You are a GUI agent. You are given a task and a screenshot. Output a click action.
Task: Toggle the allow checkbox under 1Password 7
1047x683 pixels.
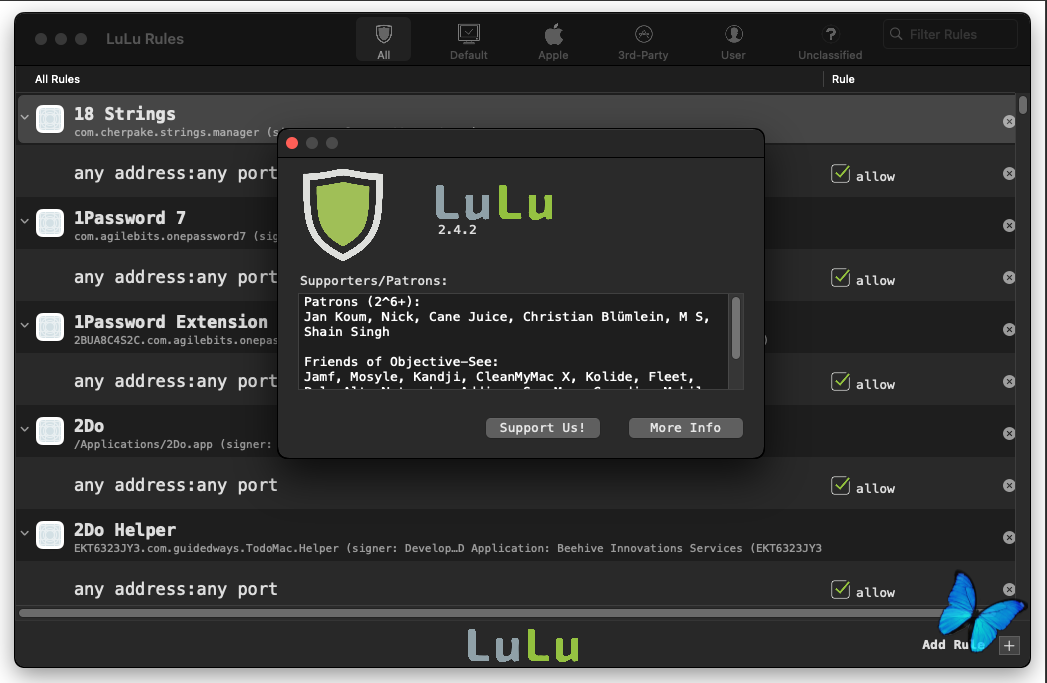[x=840, y=278]
